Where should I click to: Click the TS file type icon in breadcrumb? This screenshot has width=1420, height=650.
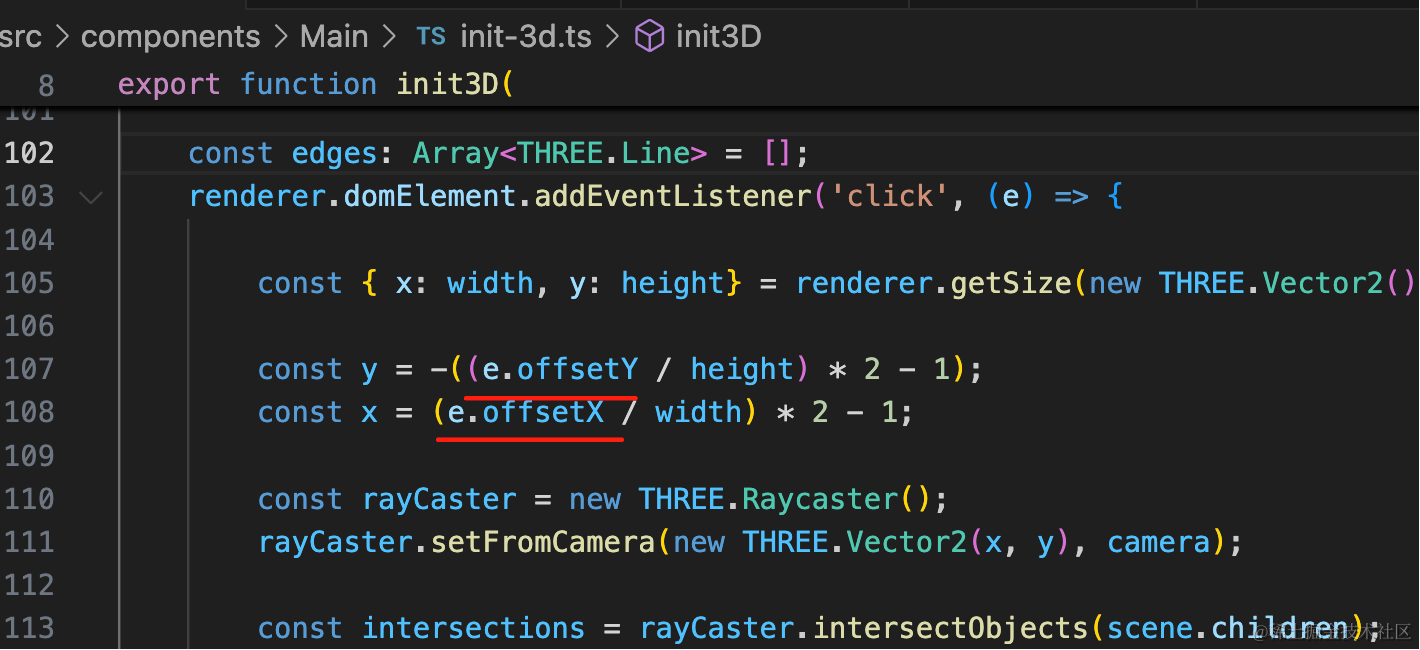(x=431, y=37)
